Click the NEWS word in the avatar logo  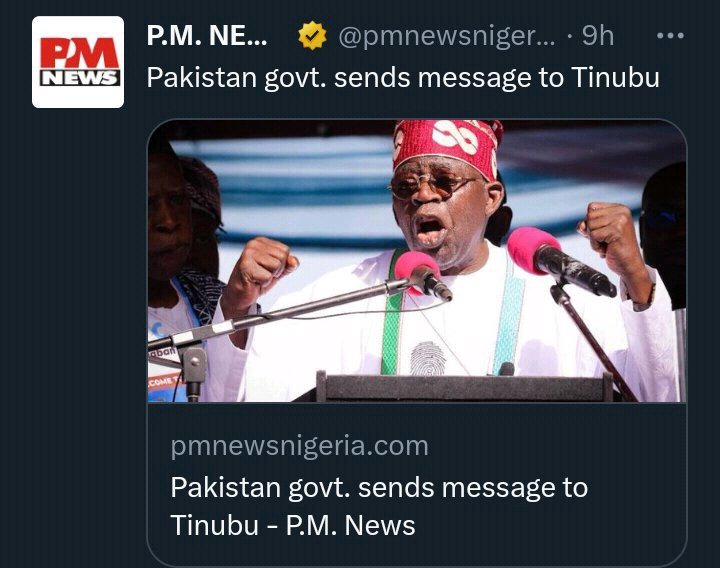click(x=80, y=78)
